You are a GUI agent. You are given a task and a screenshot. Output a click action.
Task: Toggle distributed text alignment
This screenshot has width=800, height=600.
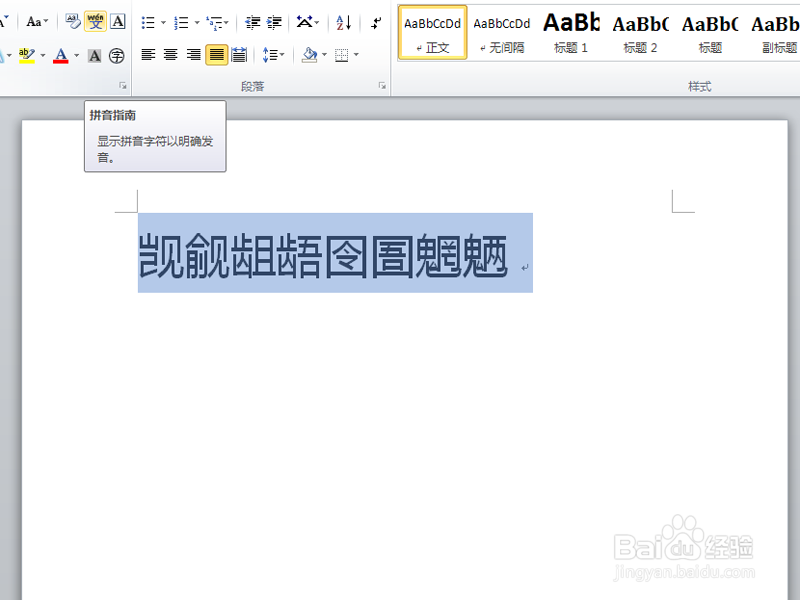click(x=240, y=54)
